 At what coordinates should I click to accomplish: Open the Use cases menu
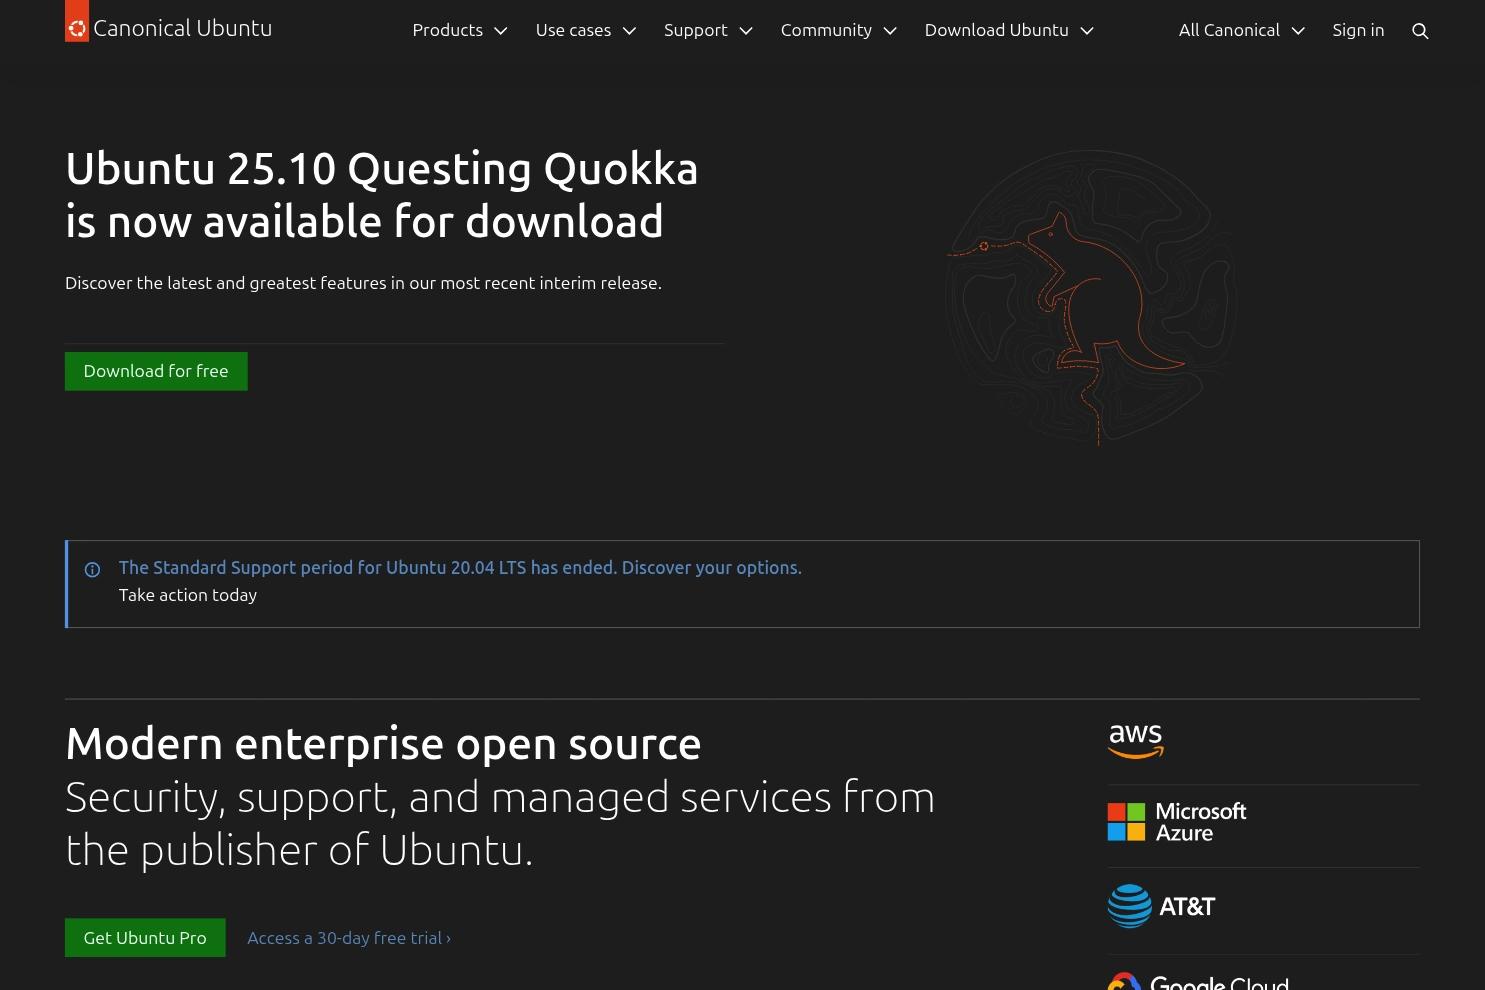coord(586,30)
